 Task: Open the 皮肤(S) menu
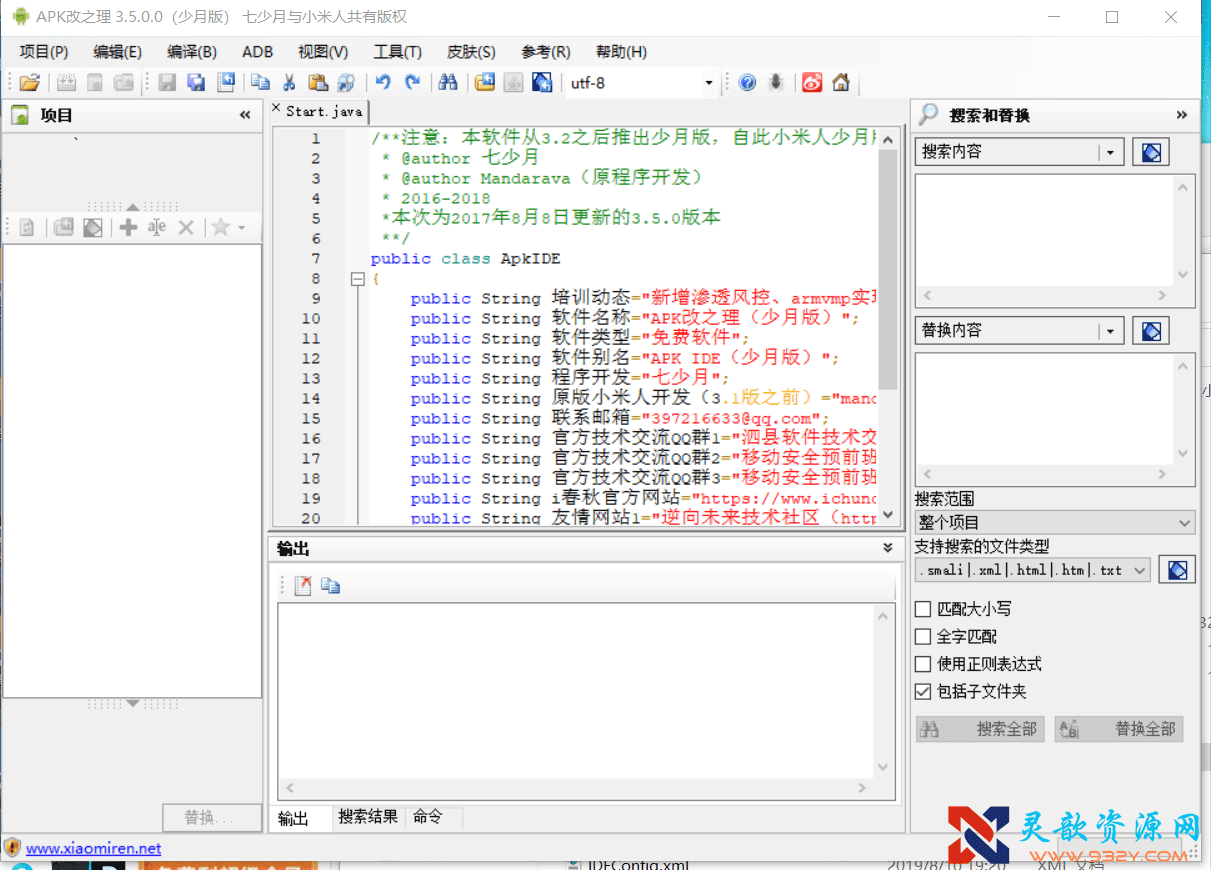[471, 52]
